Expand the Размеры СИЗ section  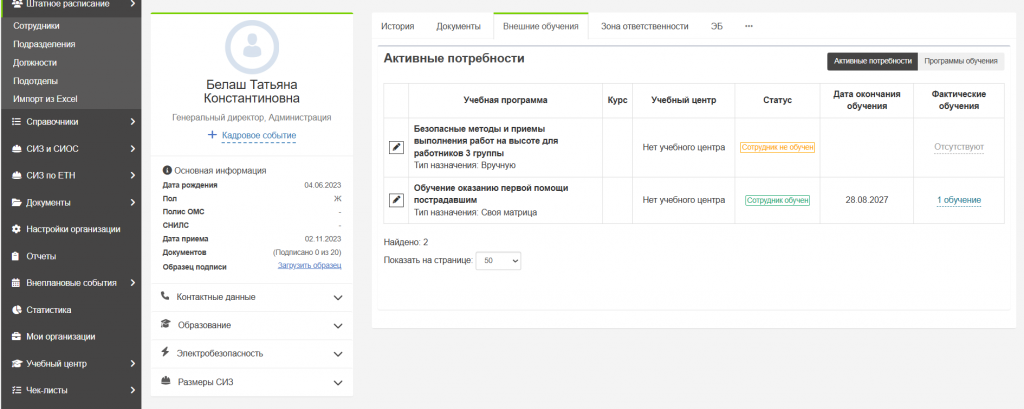pos(251,382)
